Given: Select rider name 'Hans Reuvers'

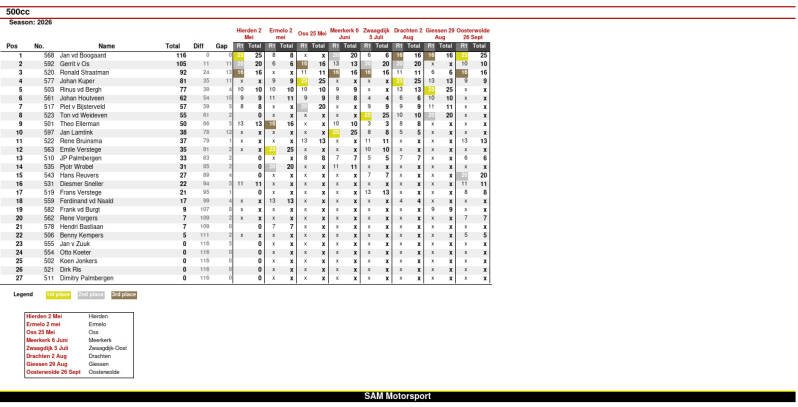Looking at the screenshot, I should pos(79,175).
